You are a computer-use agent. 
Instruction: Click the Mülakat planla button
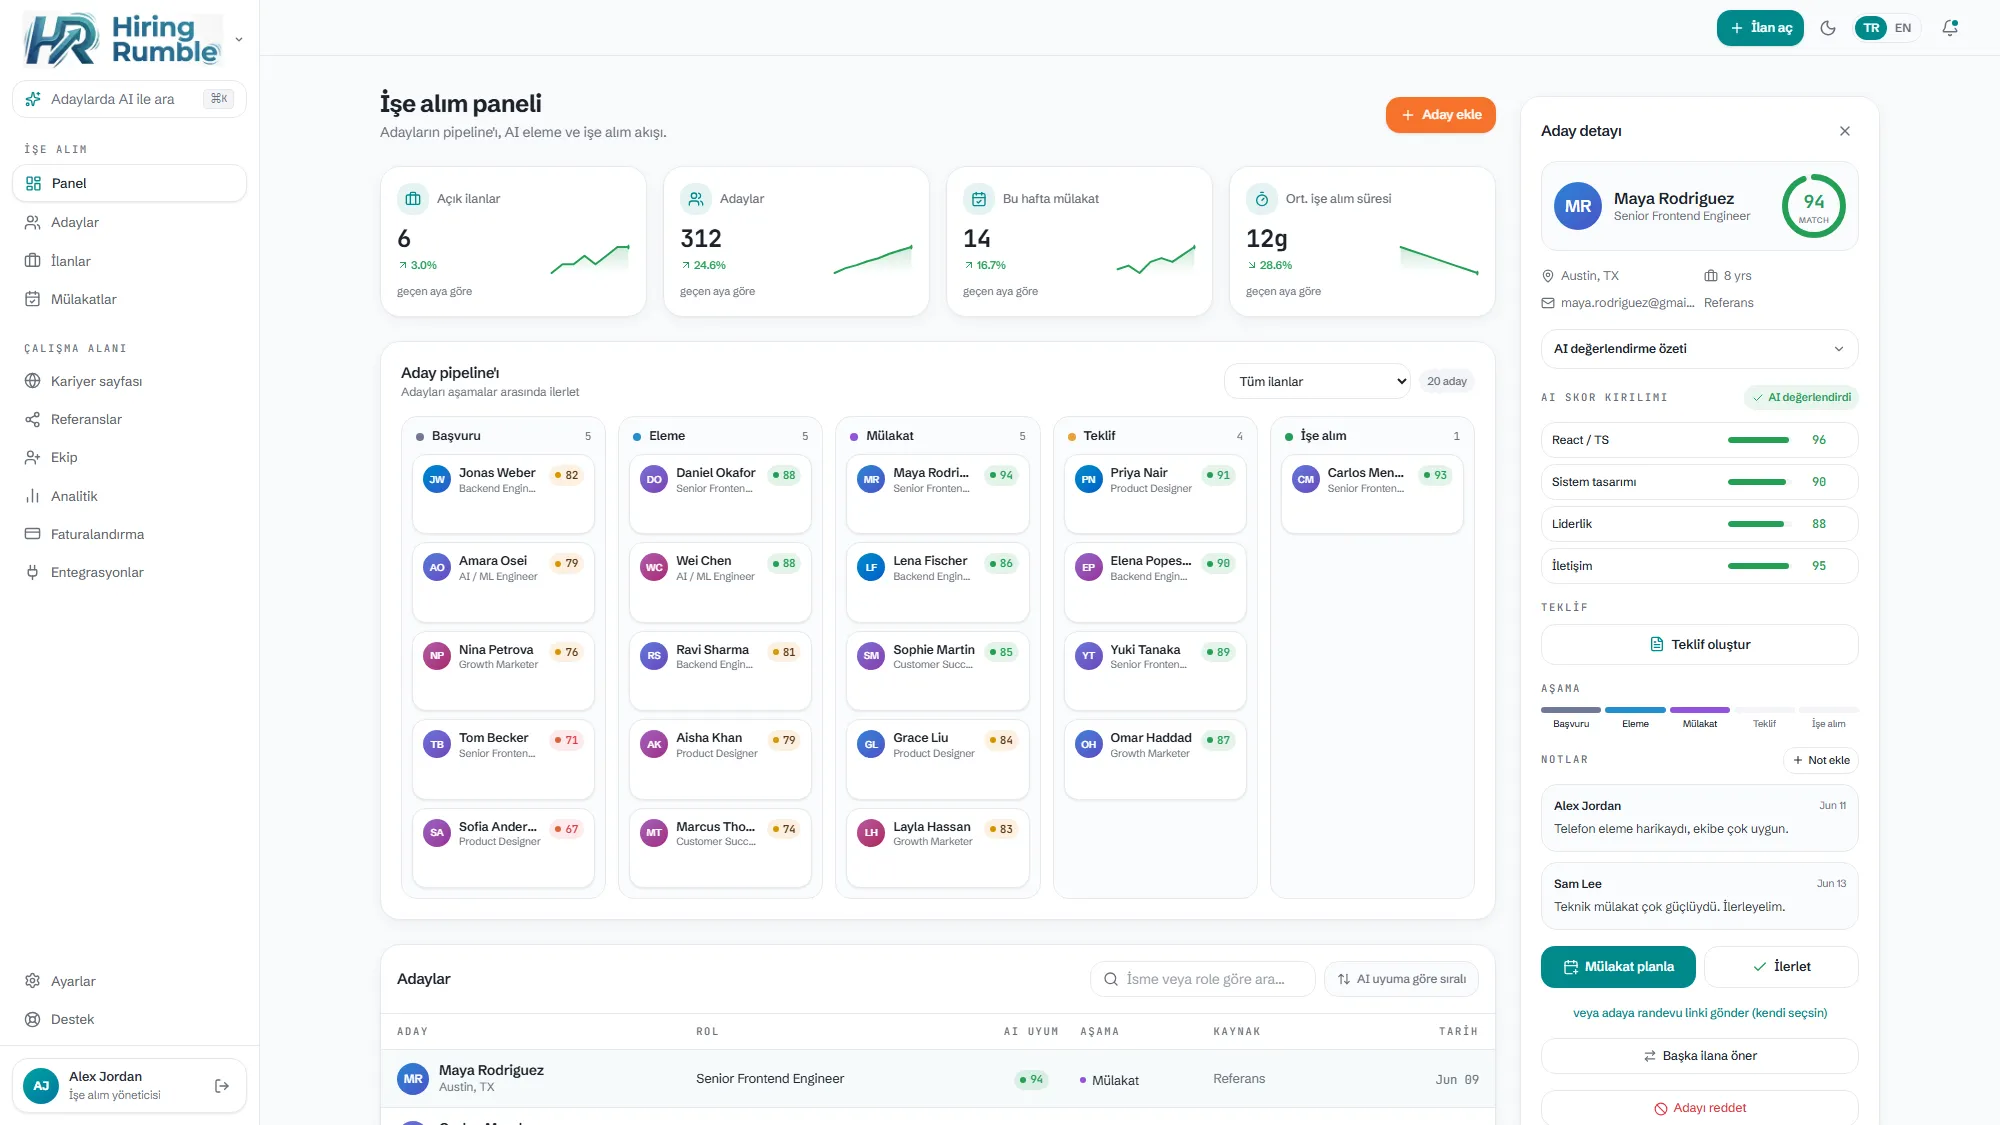(1618, 967)
